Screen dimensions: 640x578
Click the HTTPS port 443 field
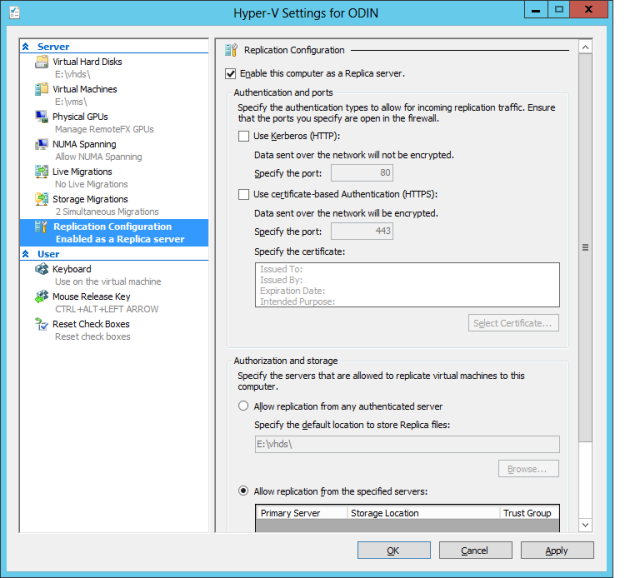pyautogui.click(x=362, y=231)
